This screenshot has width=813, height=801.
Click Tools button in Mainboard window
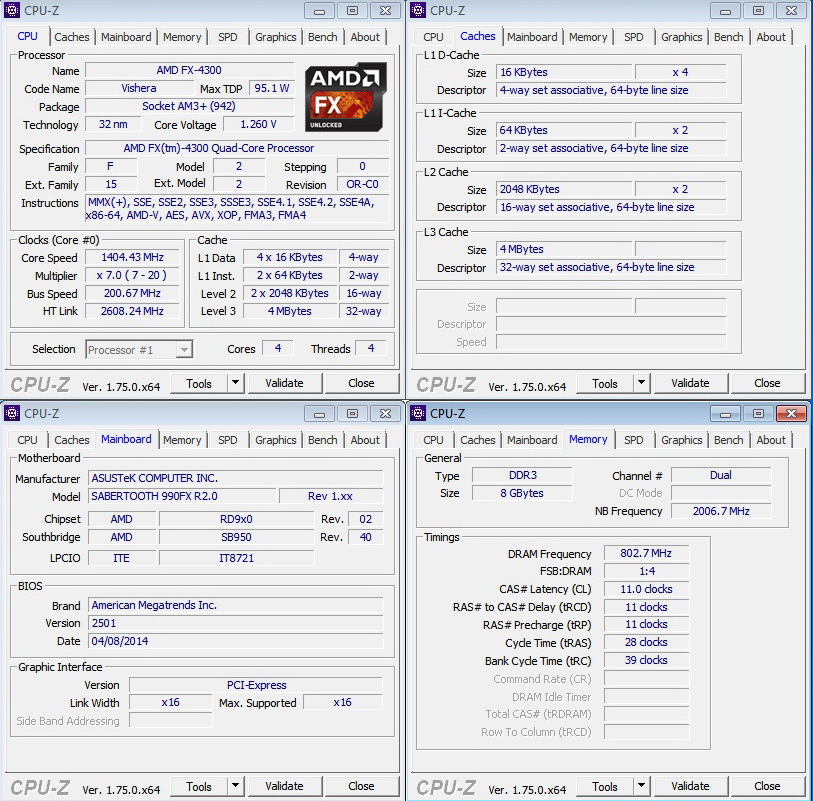(199, 786)
